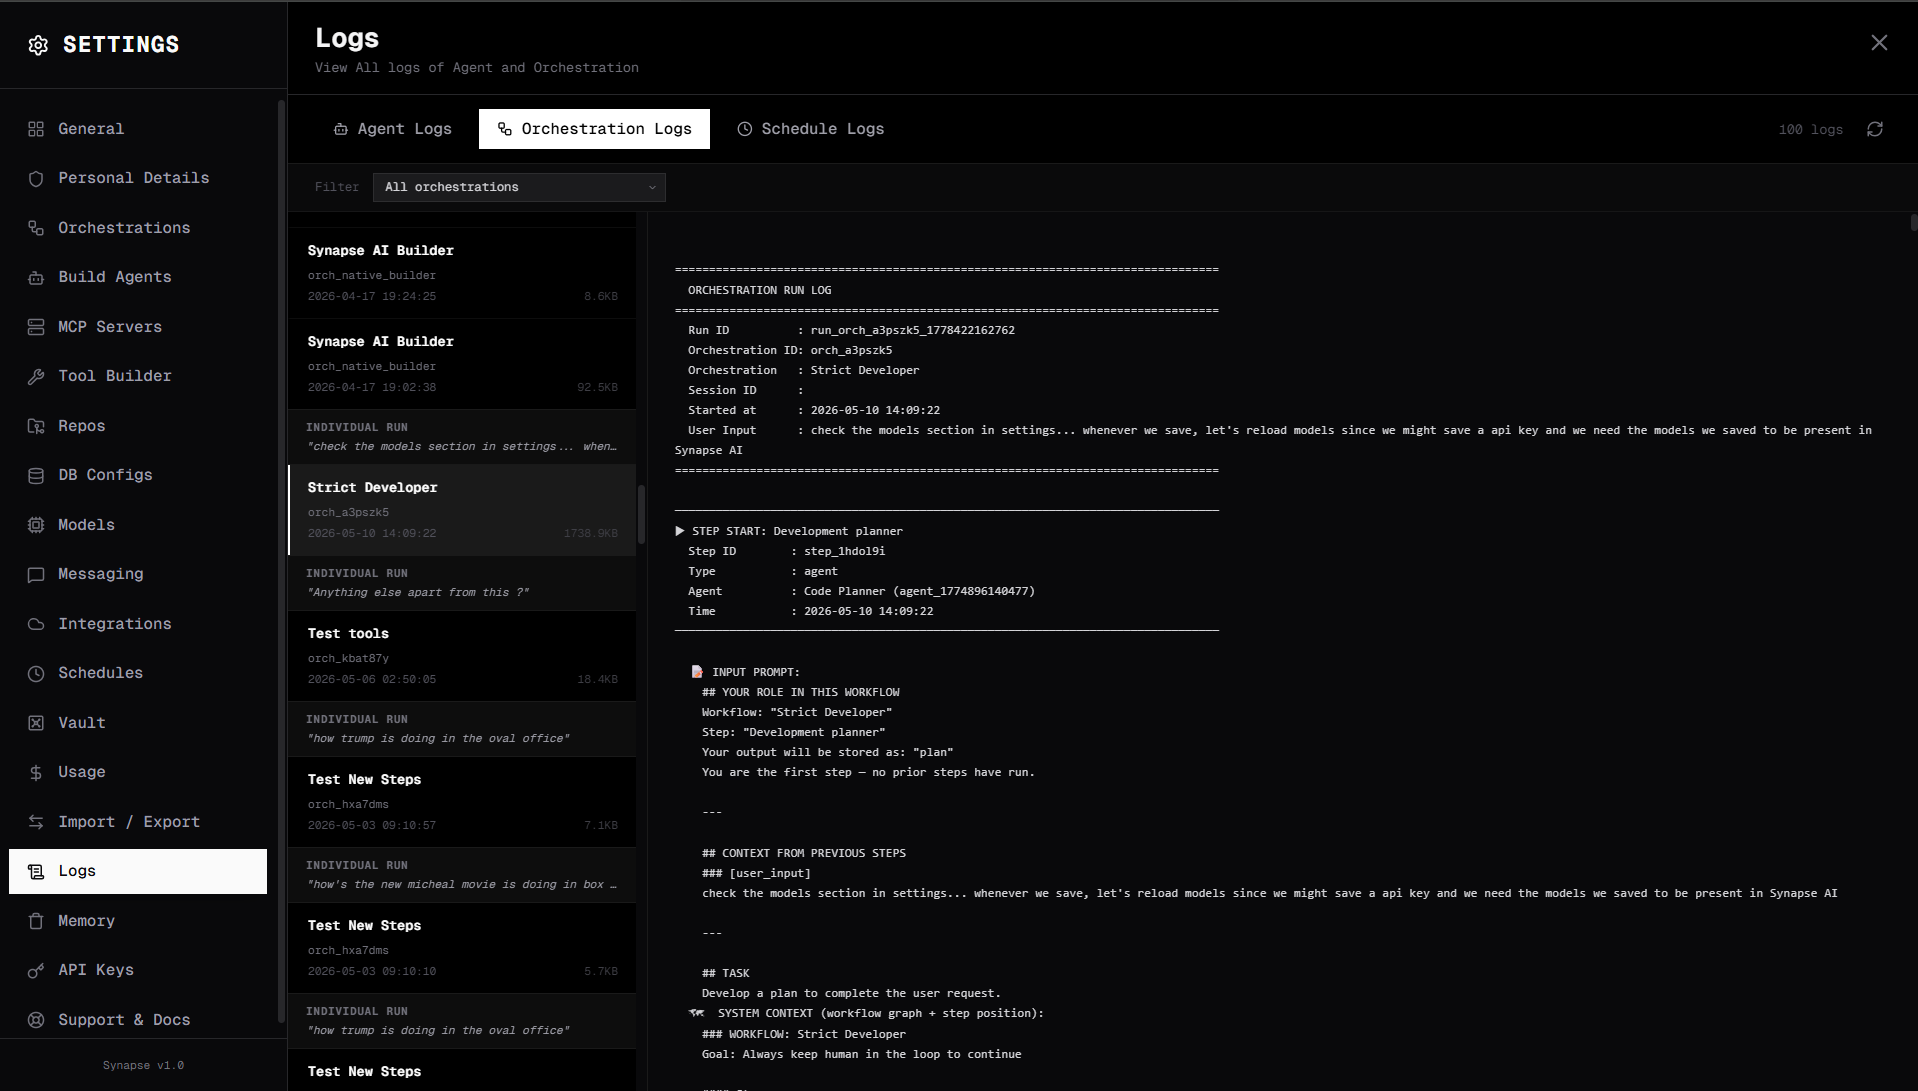
Task: Open the Schedule Logs tab
Action: [x=811, y=129]
